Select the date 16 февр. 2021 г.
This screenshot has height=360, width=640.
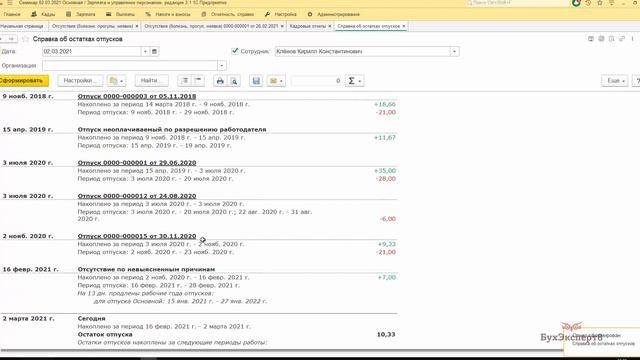coord(31,269)
